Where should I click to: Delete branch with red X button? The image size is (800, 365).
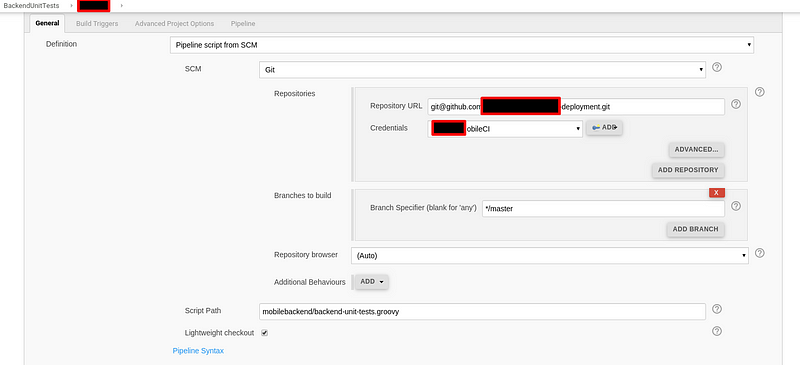tap(716, 192)
